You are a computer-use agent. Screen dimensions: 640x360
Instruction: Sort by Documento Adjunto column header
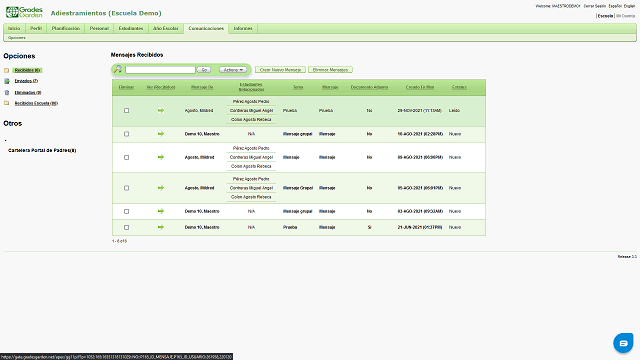(369, 87)
